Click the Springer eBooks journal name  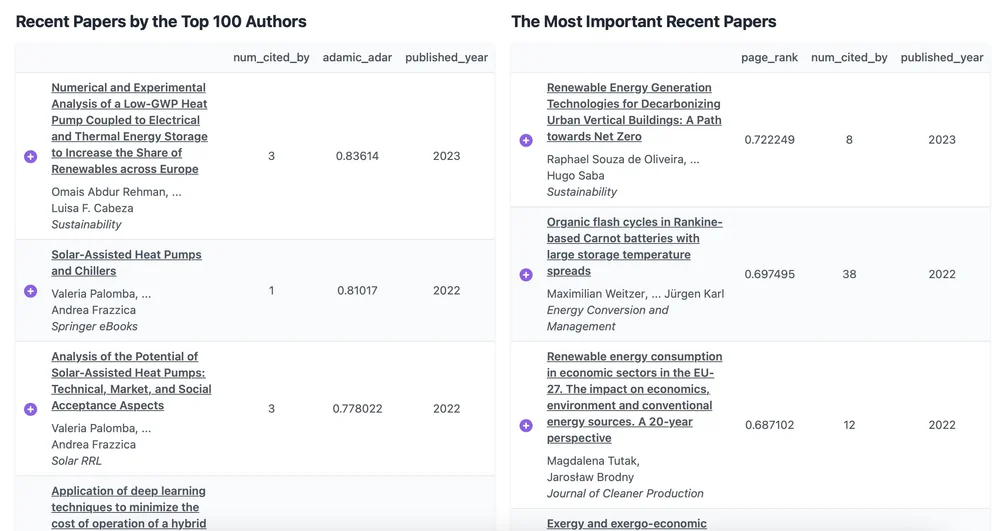coord(94,326)
